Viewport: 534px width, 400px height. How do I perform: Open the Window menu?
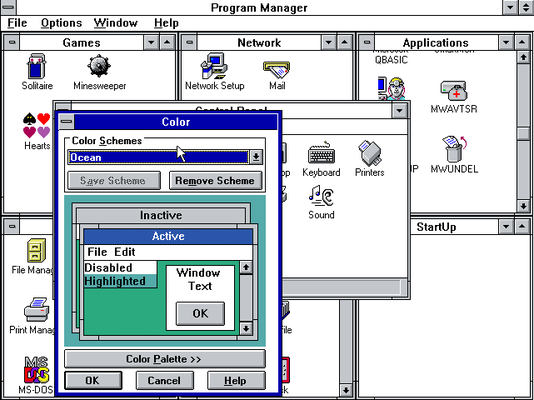pyautogui.click(x=116, y=23)
